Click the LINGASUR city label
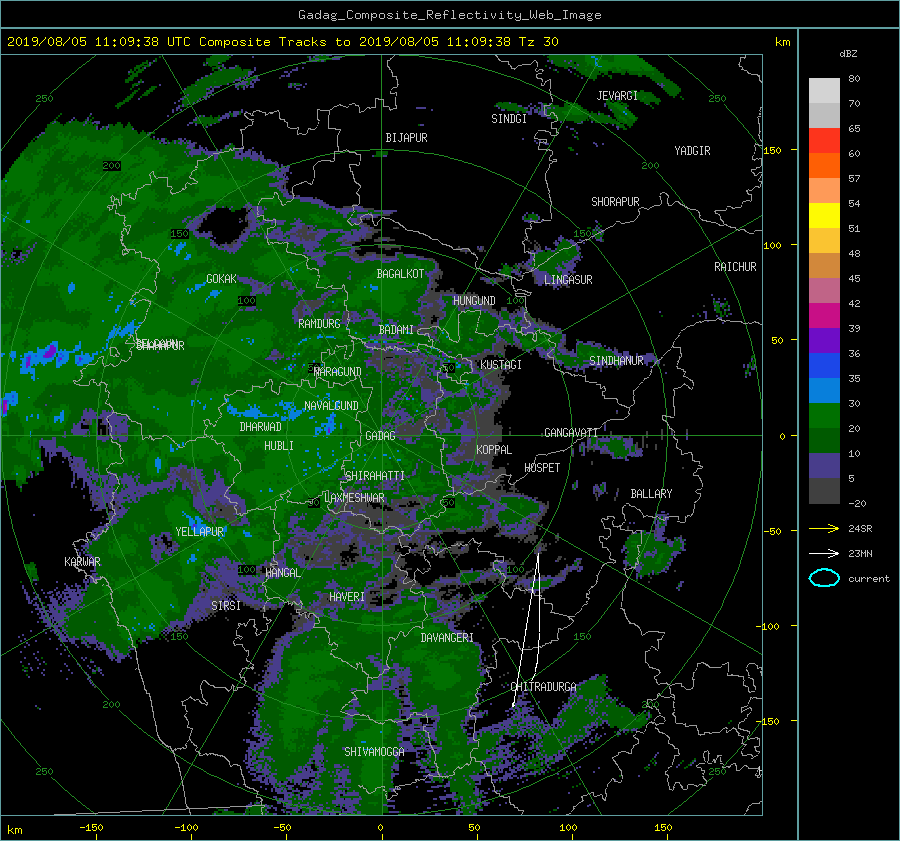This screenshot has height=841, width=900. (568, 280)
